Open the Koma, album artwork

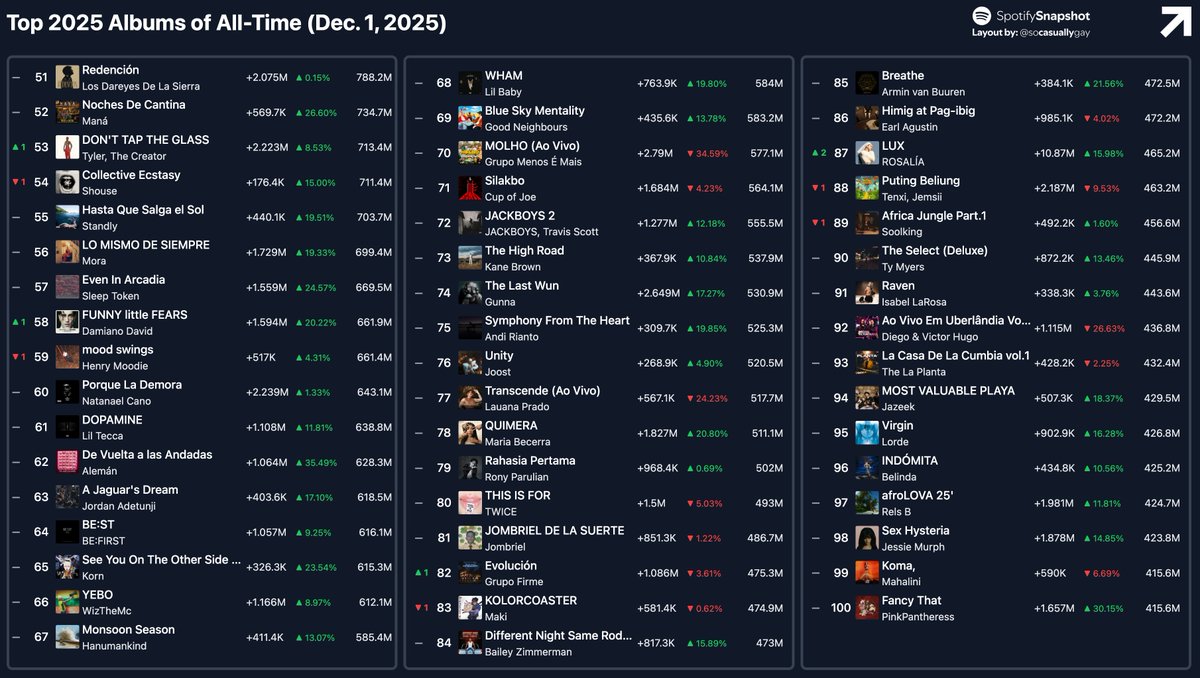tap(867, 574)
